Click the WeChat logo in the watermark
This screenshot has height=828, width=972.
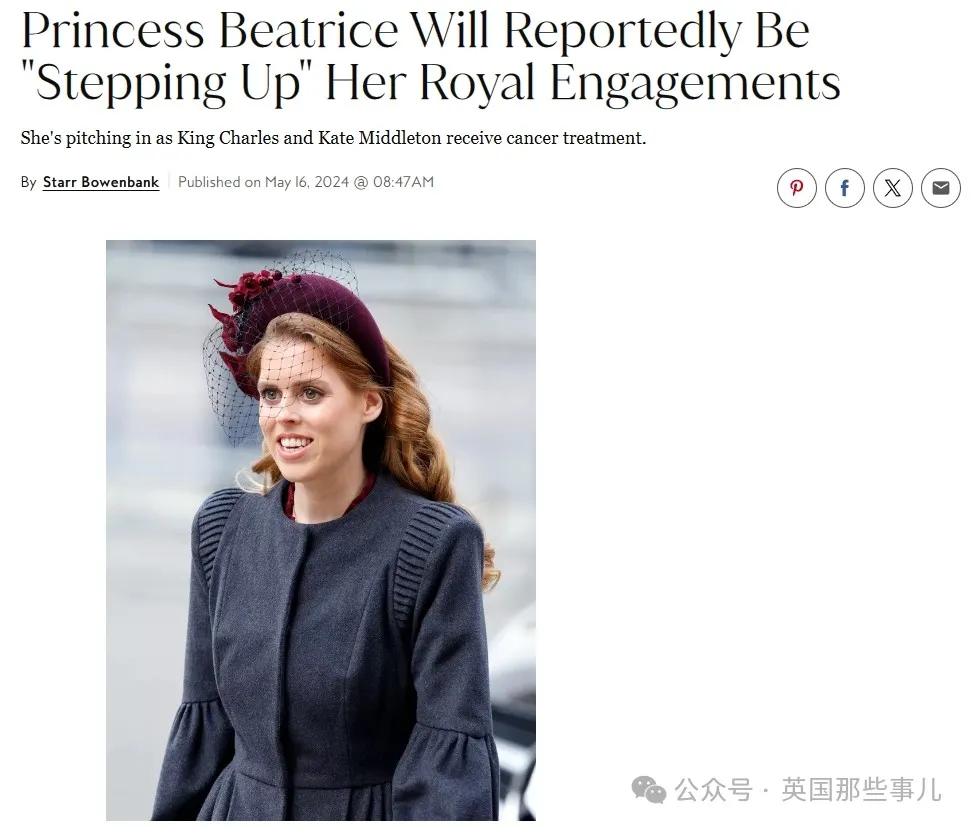pyautogui.click(x=648, y=789)
